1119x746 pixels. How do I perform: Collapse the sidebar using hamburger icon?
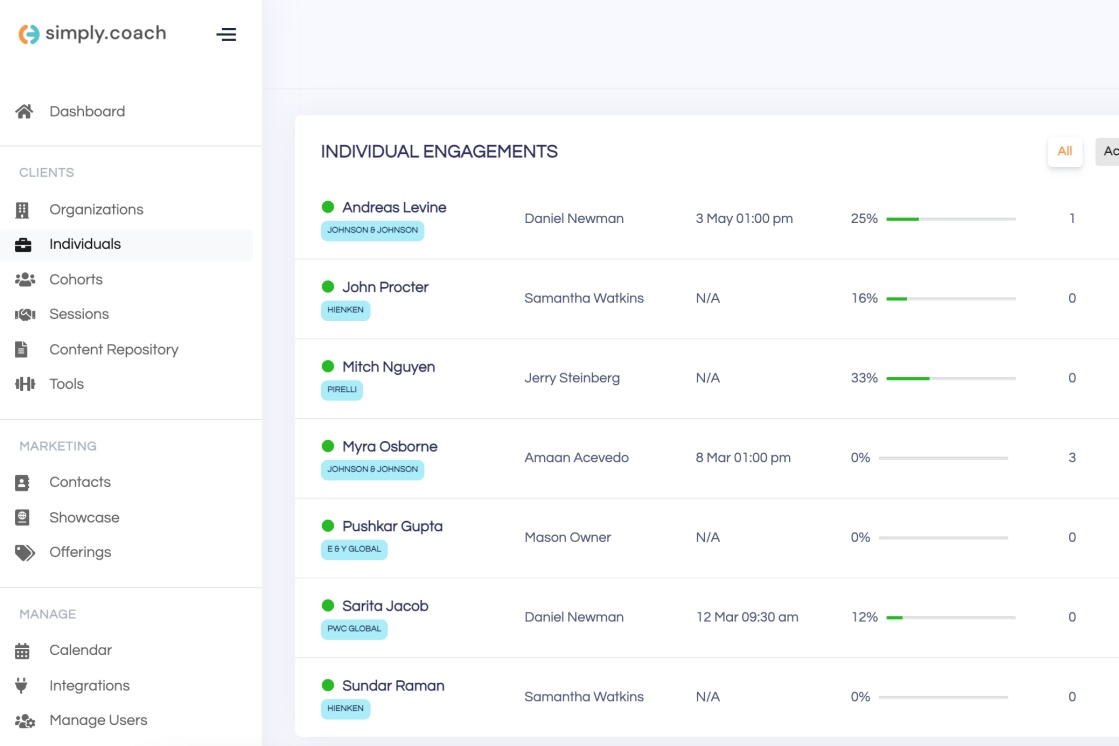(227, 35)
